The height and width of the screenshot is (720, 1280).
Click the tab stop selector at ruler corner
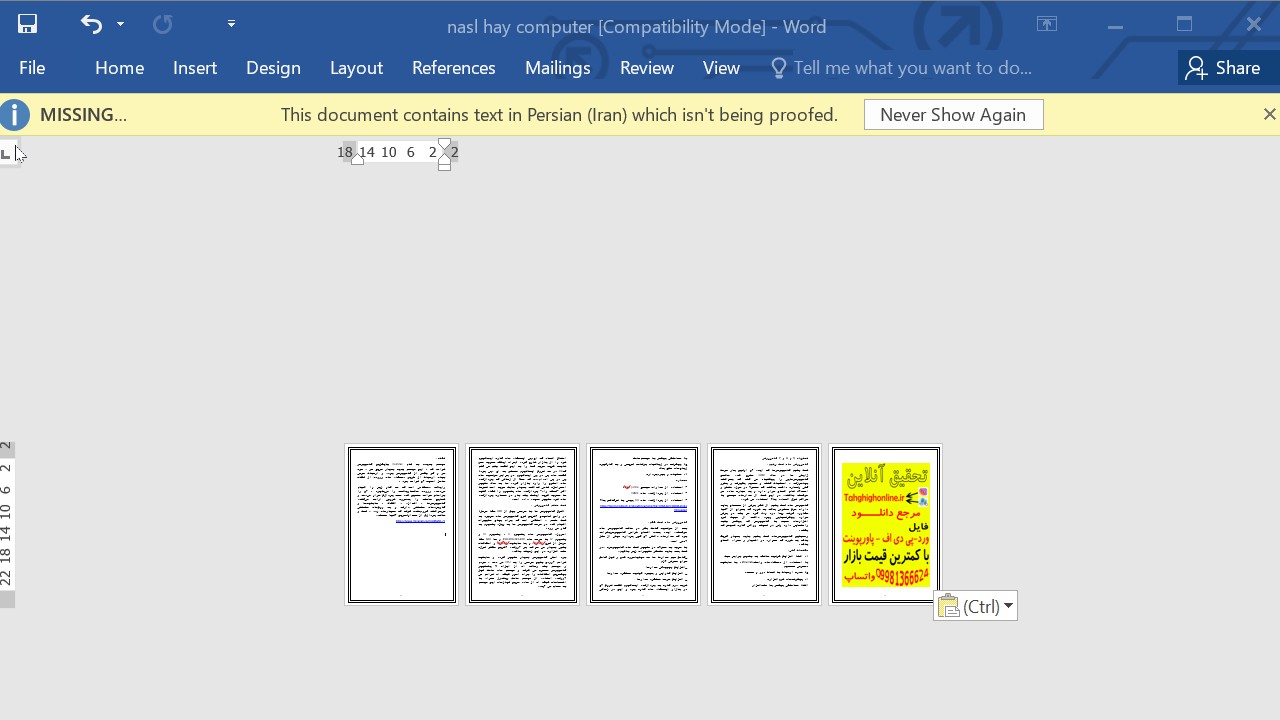coord(7,153)
